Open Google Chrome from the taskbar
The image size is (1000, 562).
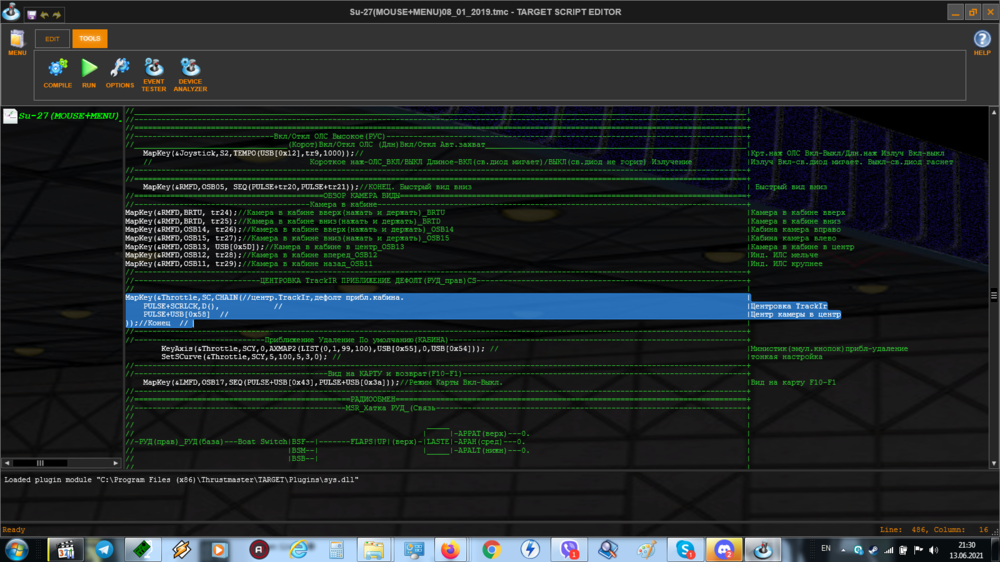(x=491, y=550)
